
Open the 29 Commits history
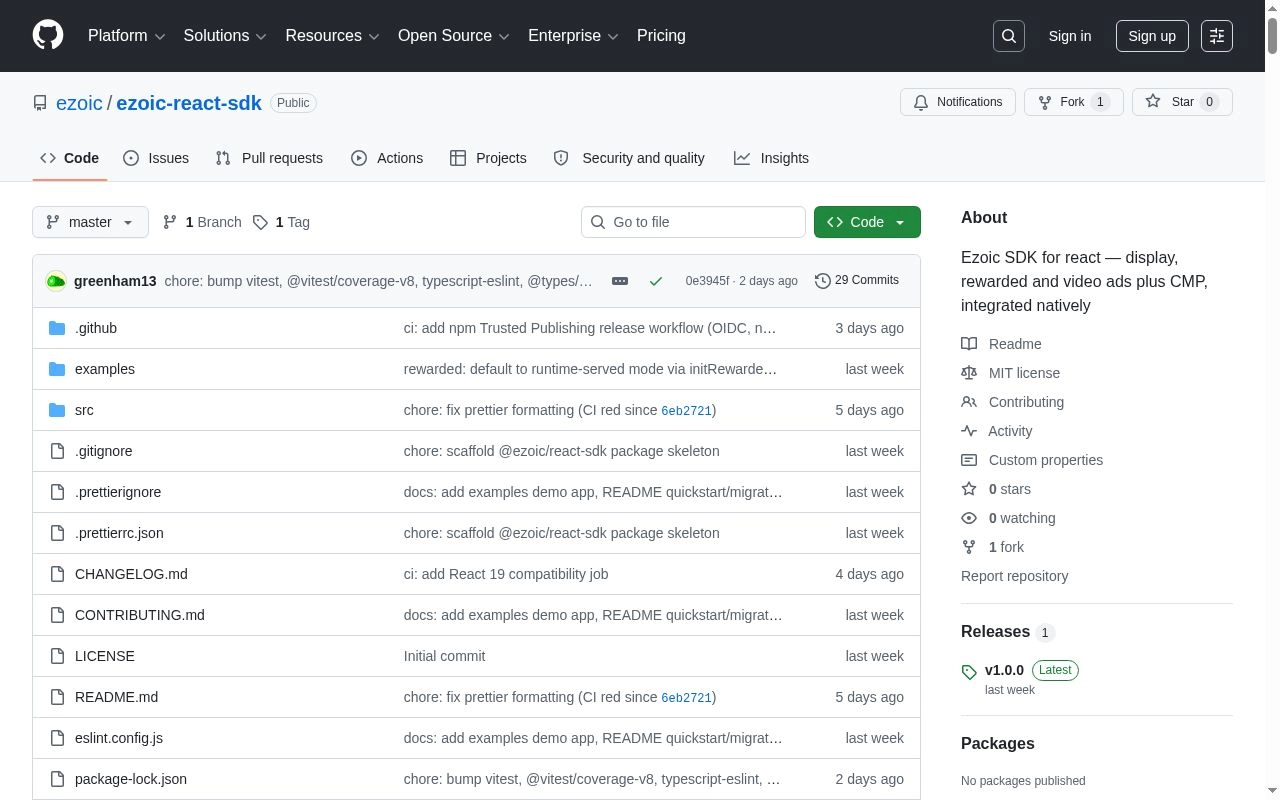[857, 280]
